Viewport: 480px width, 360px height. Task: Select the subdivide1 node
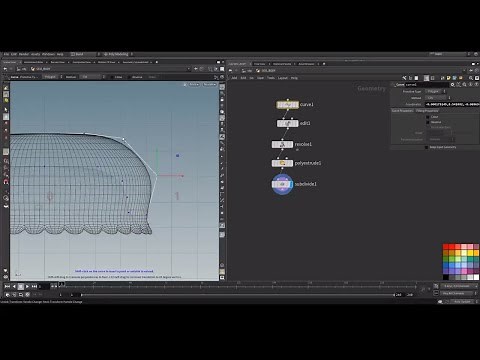point(282,184)
